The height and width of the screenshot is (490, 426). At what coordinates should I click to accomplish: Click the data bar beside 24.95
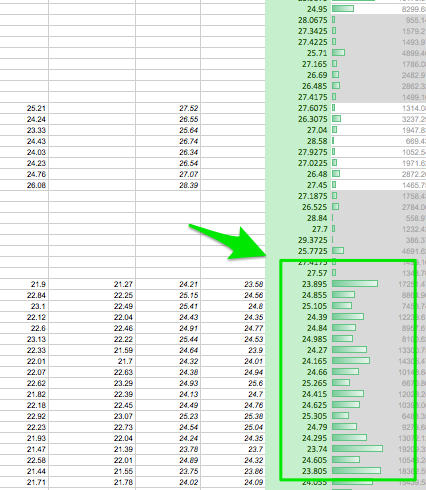tap(343, 9)
